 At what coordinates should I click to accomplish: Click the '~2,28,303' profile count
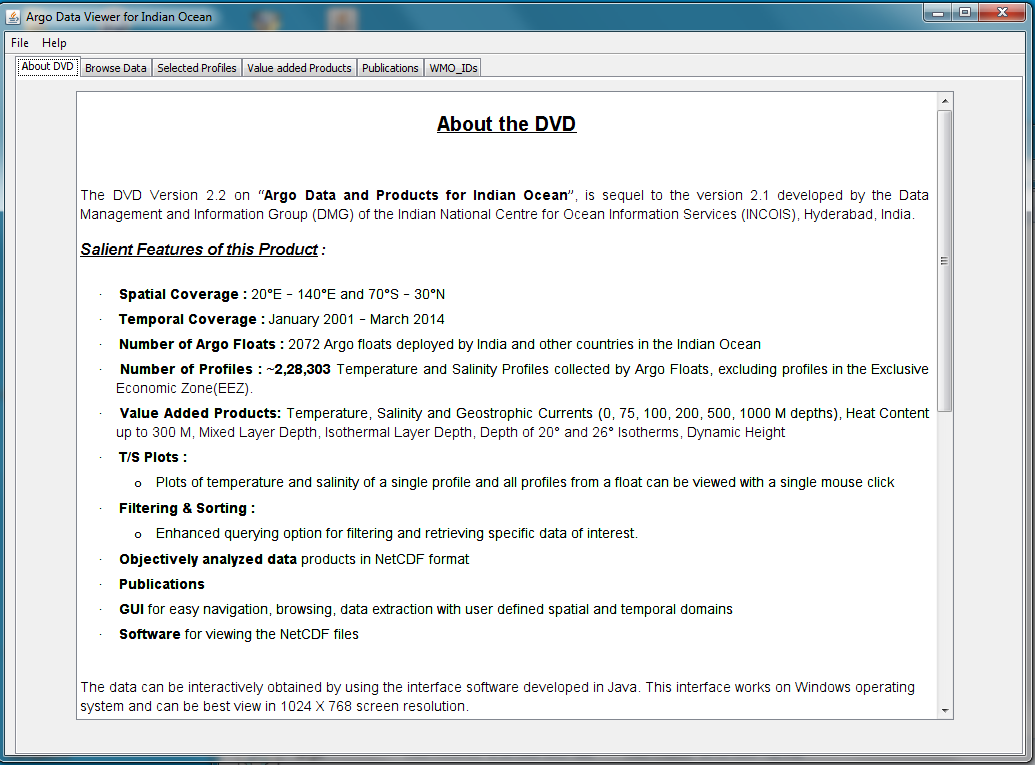point(298,370)
